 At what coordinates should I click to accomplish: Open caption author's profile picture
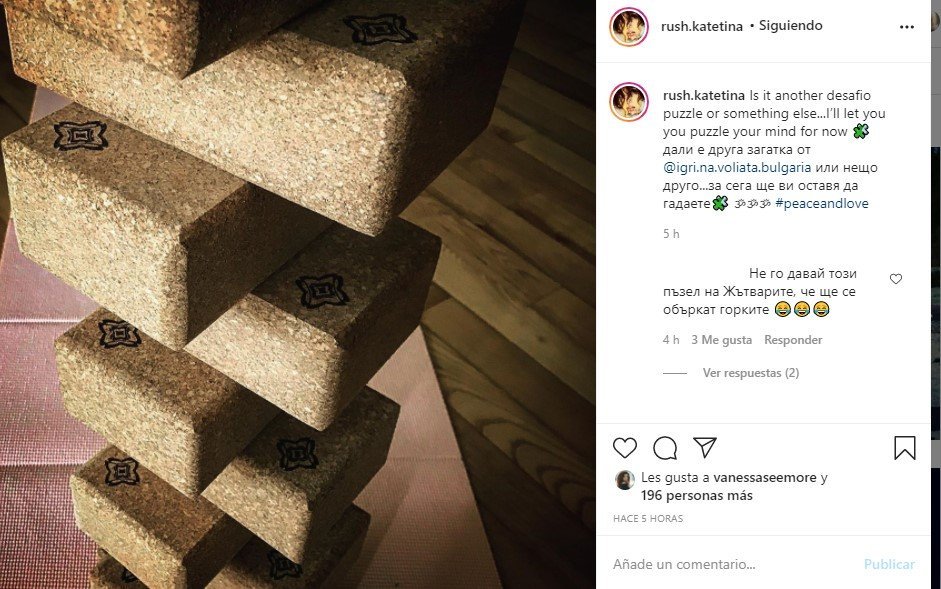coord(629,103)
